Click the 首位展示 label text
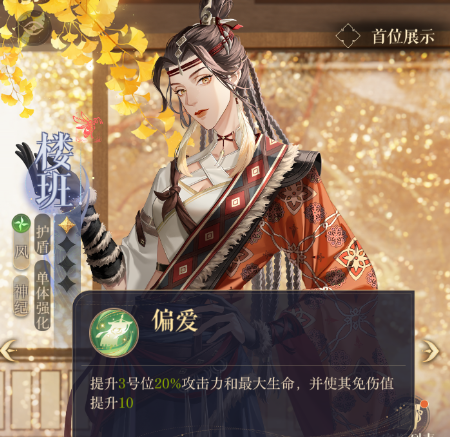 point(403,36)
